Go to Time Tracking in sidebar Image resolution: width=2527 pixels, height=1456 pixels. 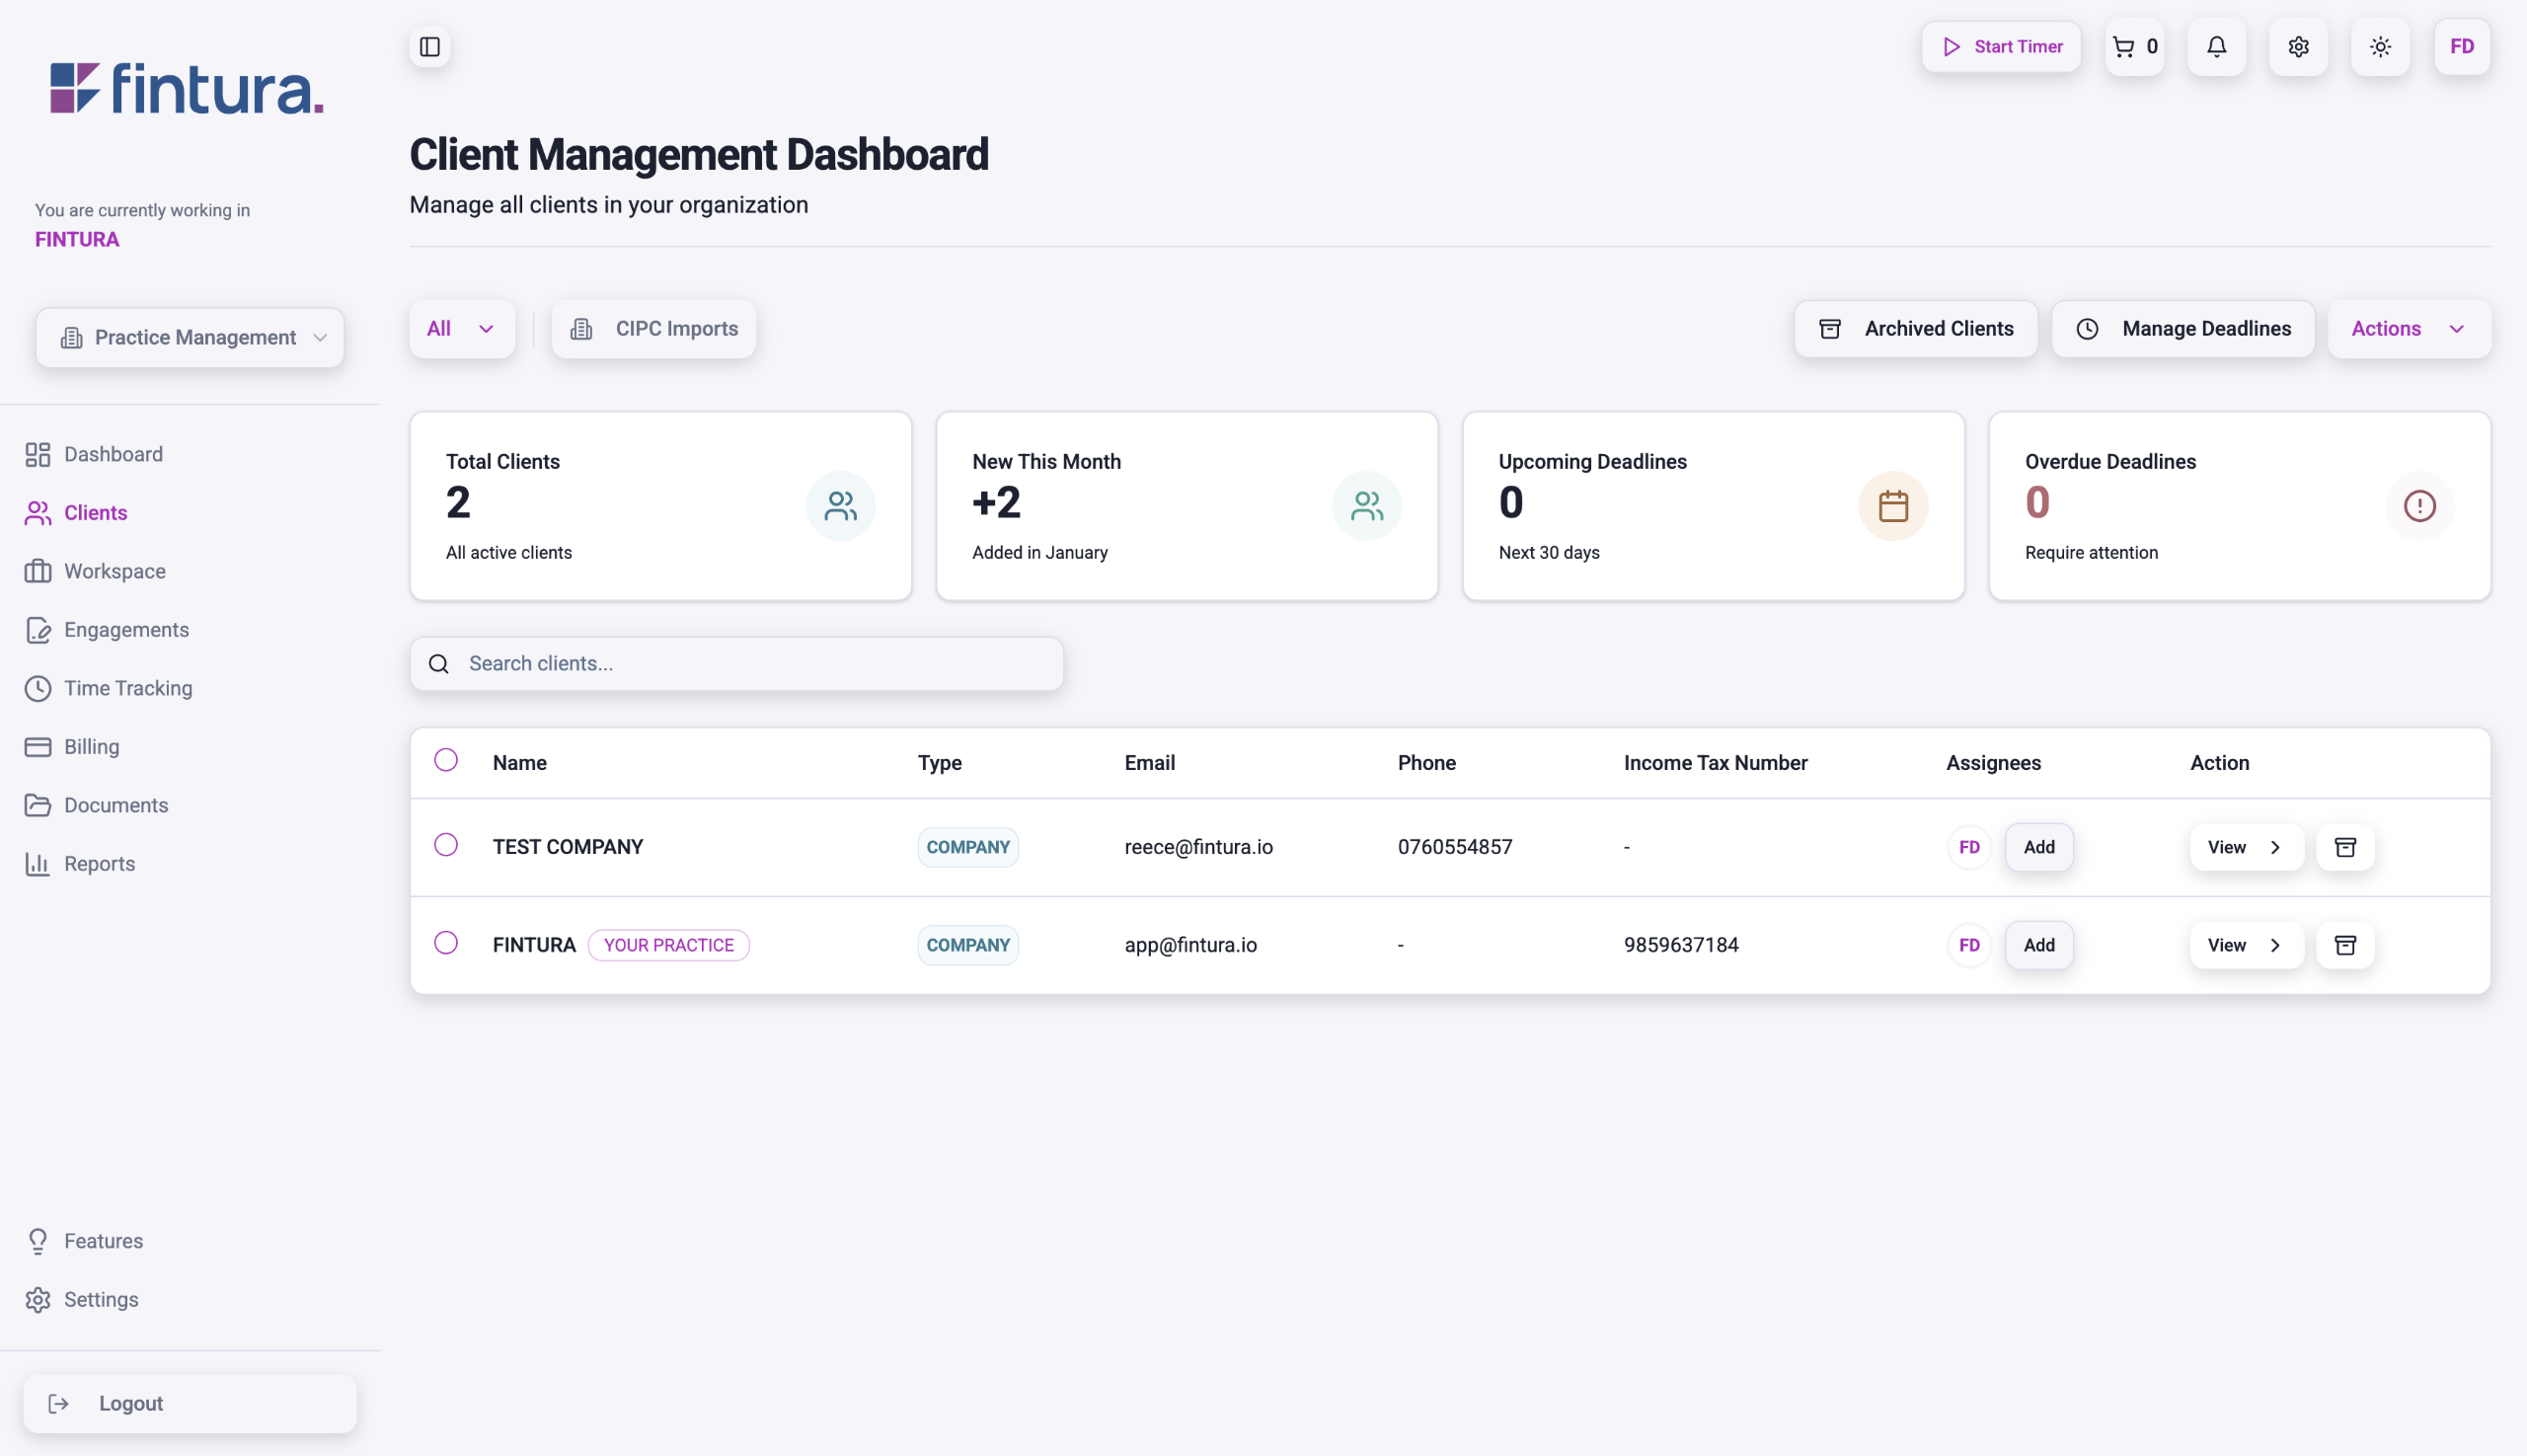128,688
